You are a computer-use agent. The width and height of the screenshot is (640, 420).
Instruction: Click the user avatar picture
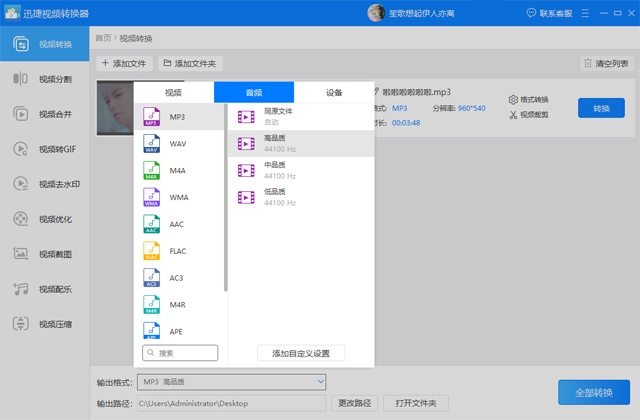tap(376, 13)
